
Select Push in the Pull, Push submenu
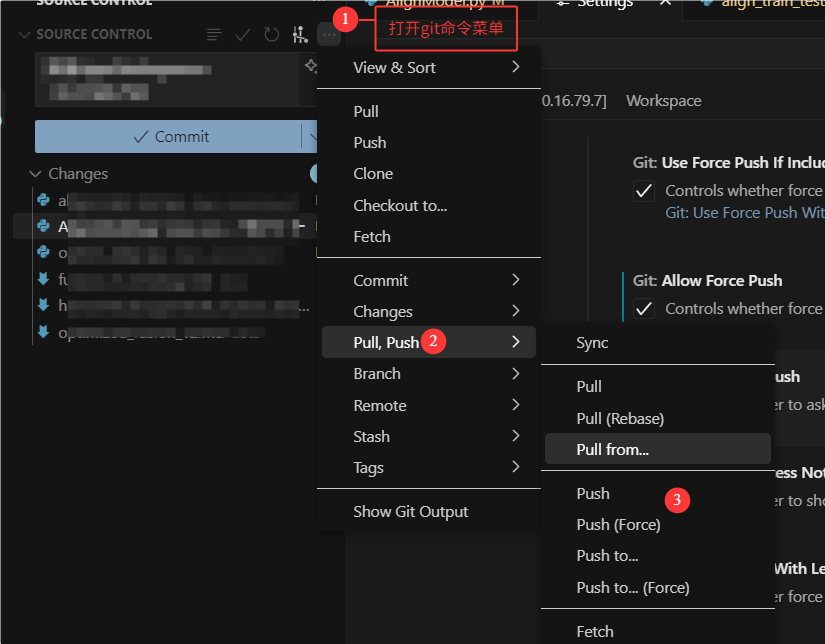[658, 494]
